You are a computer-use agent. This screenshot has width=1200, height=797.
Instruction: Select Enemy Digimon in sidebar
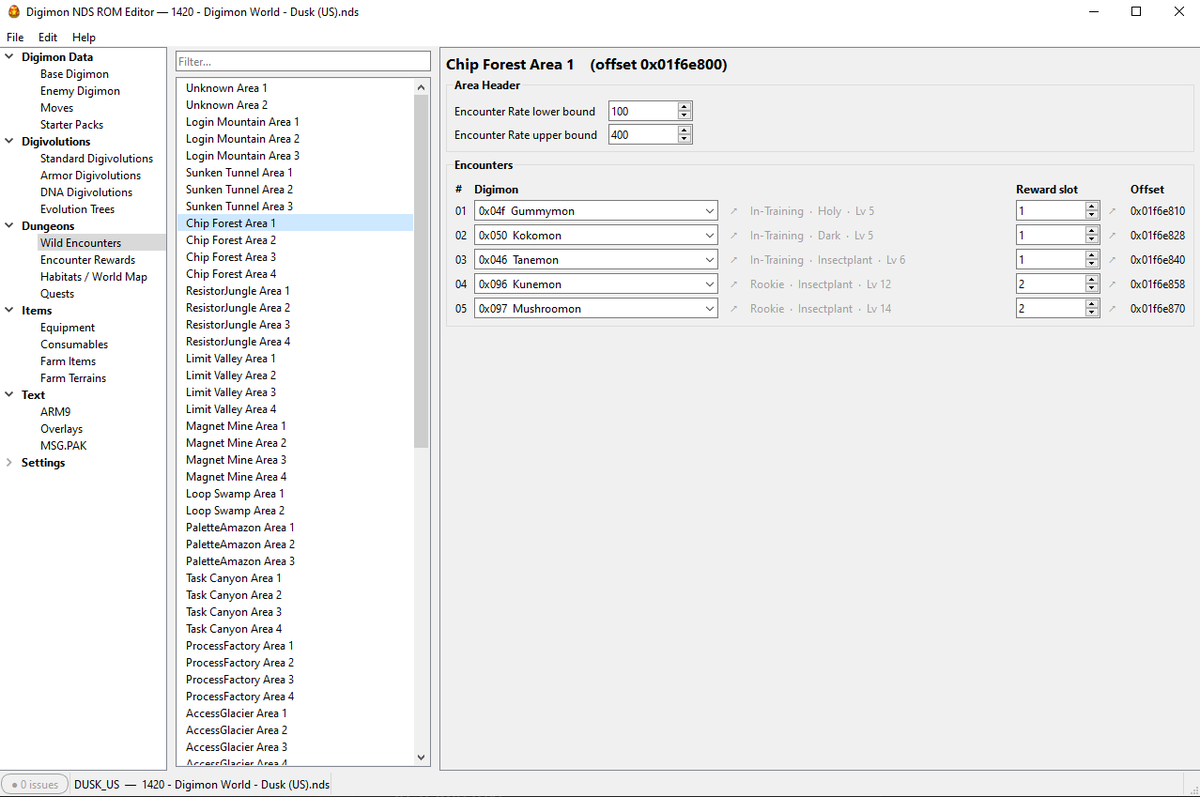point(80,91)
